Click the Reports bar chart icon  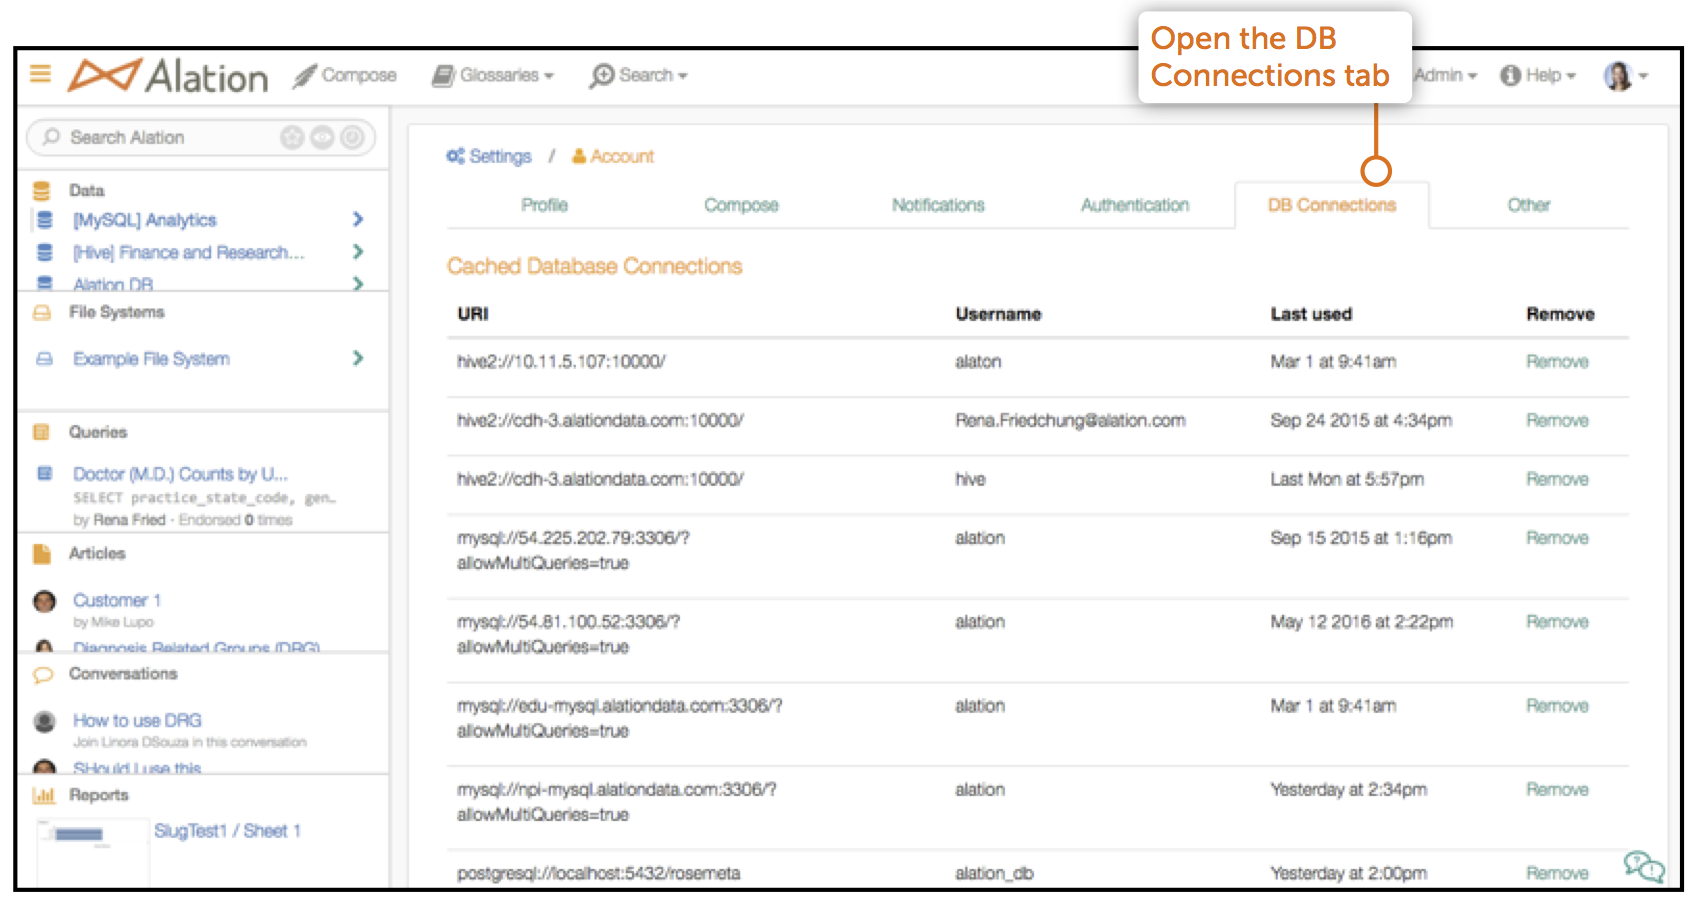(43, 796)
